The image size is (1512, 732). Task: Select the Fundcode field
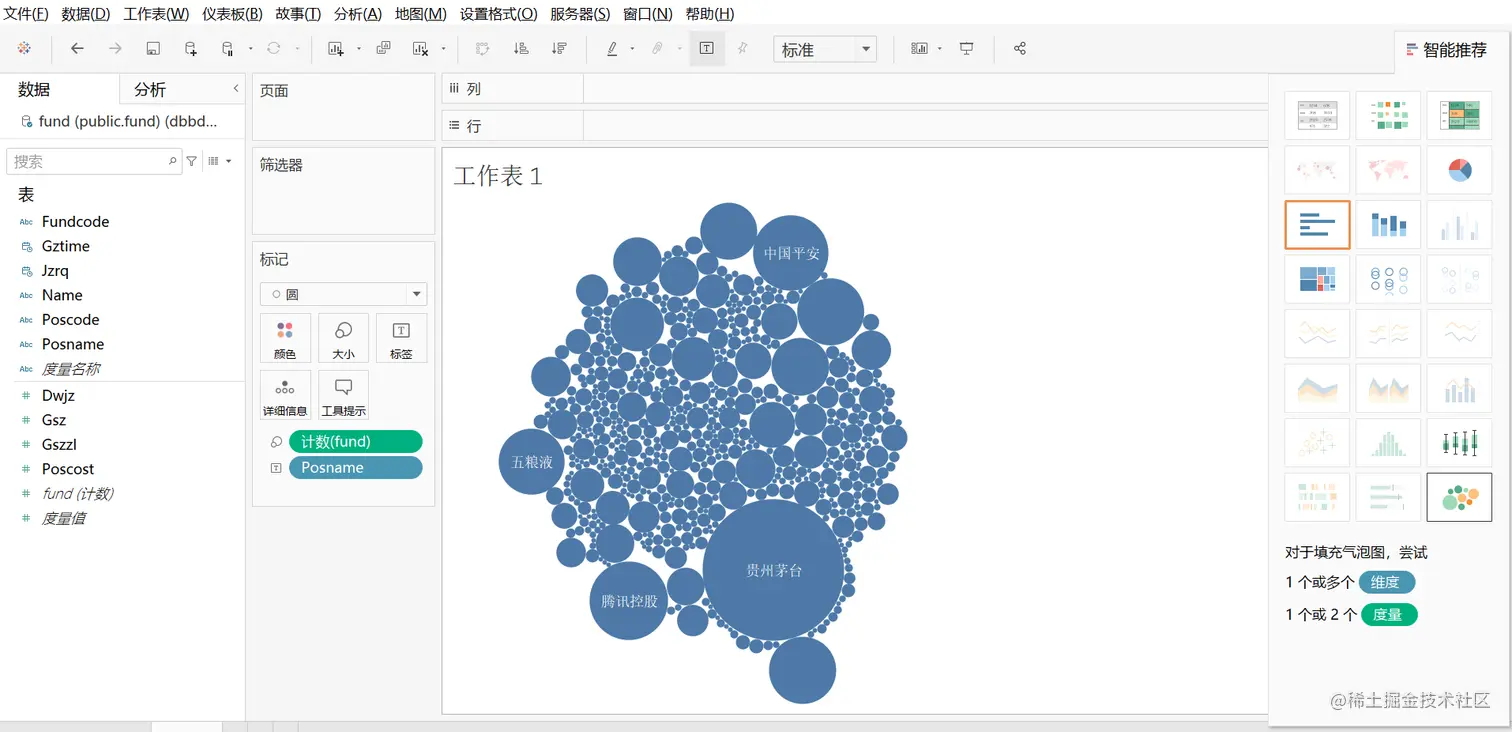[75, 222]
